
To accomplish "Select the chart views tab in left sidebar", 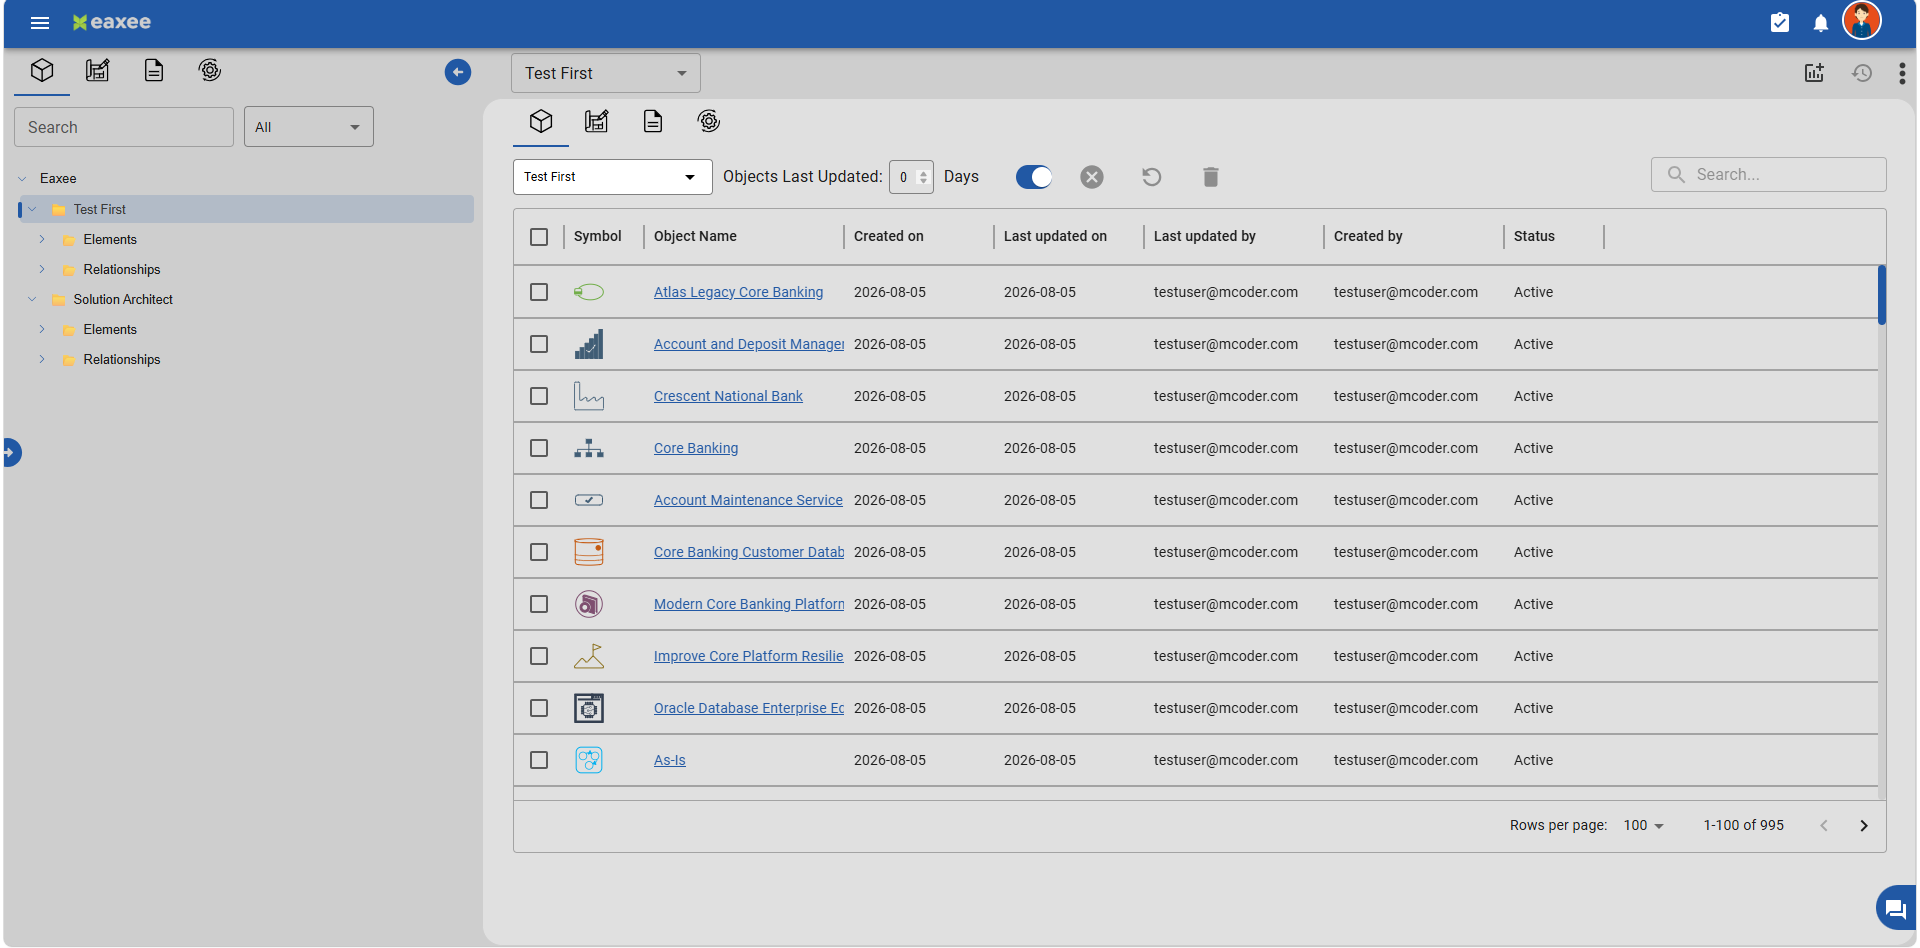I will pyautogui.click(x=98, y=70).
